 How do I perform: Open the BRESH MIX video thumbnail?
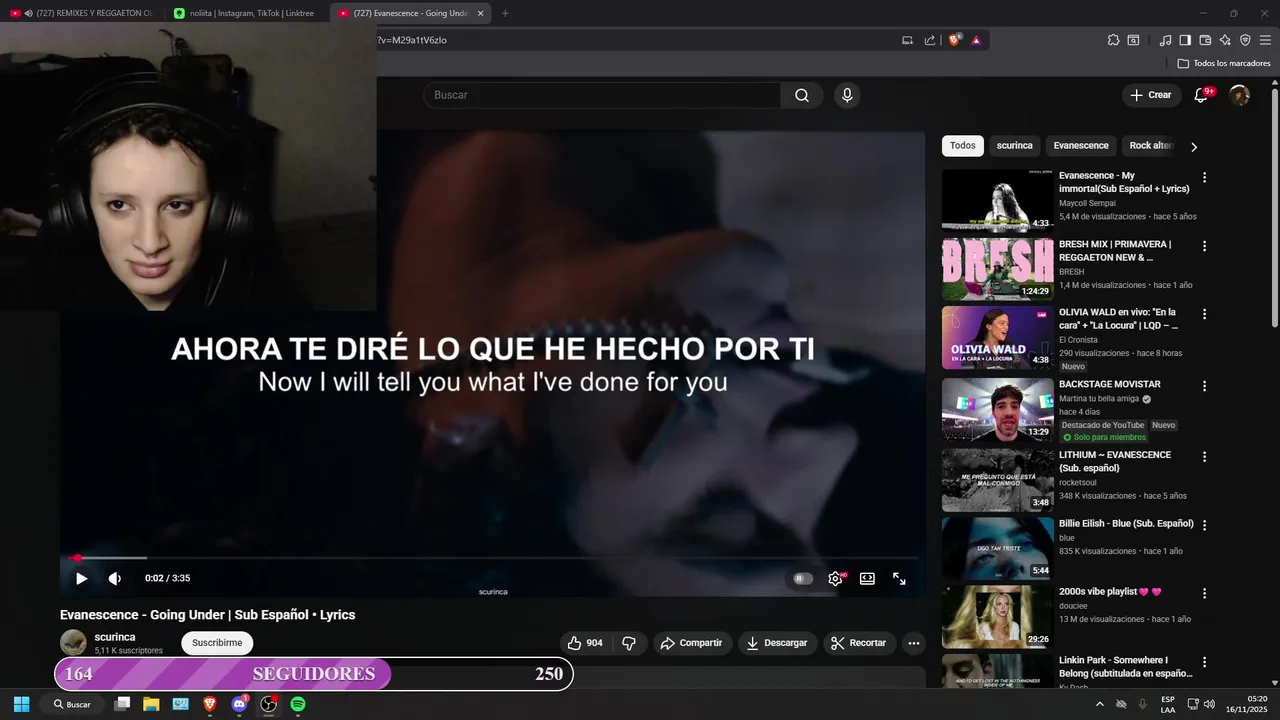(x=997, y=269)
